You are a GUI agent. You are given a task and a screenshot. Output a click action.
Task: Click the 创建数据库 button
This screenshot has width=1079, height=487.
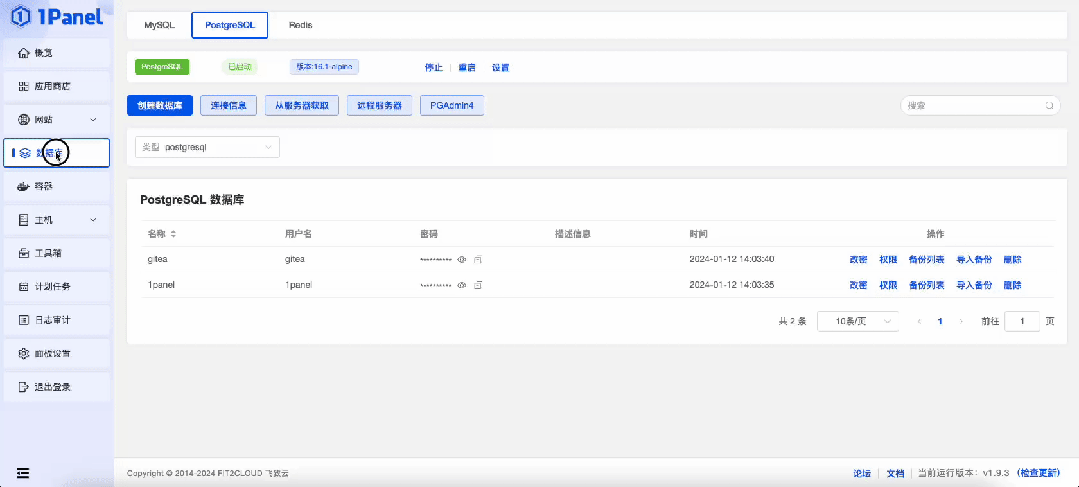point(160,106)
